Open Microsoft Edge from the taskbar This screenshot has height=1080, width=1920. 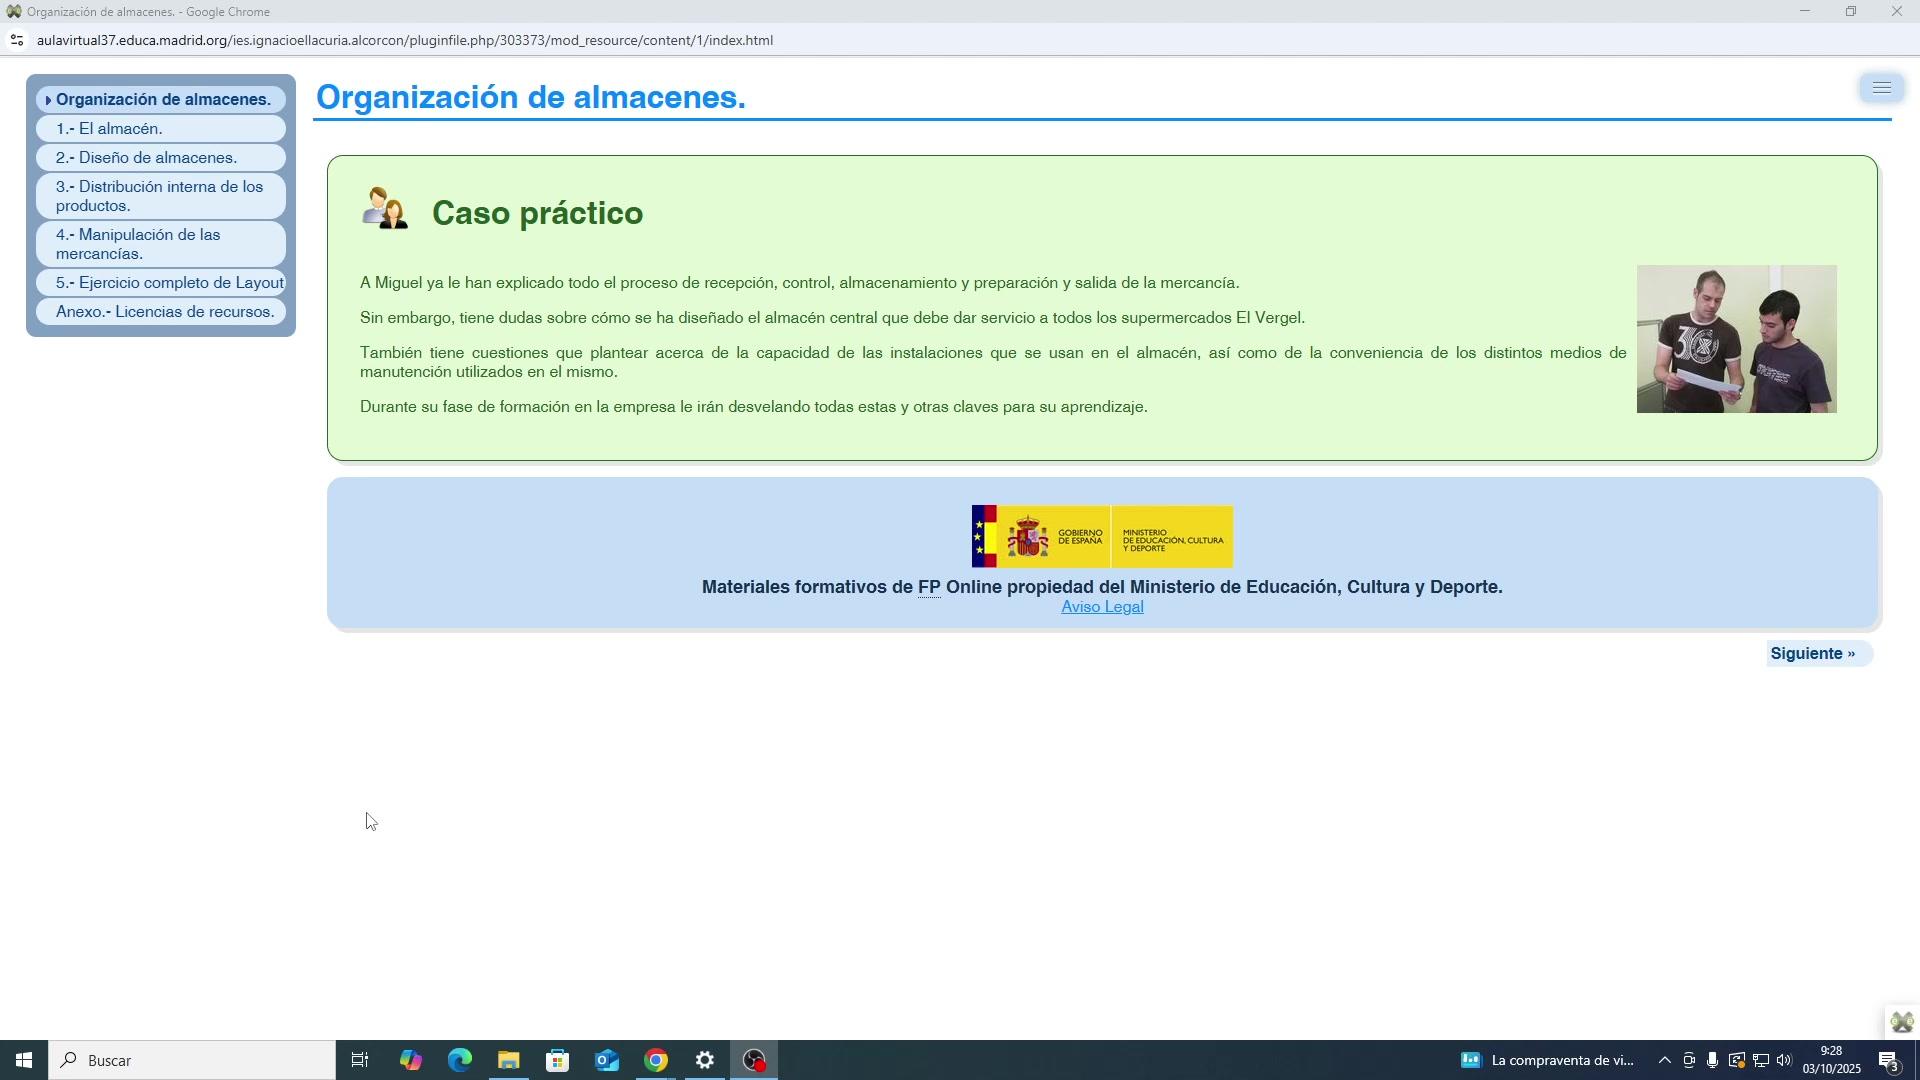459,1060
